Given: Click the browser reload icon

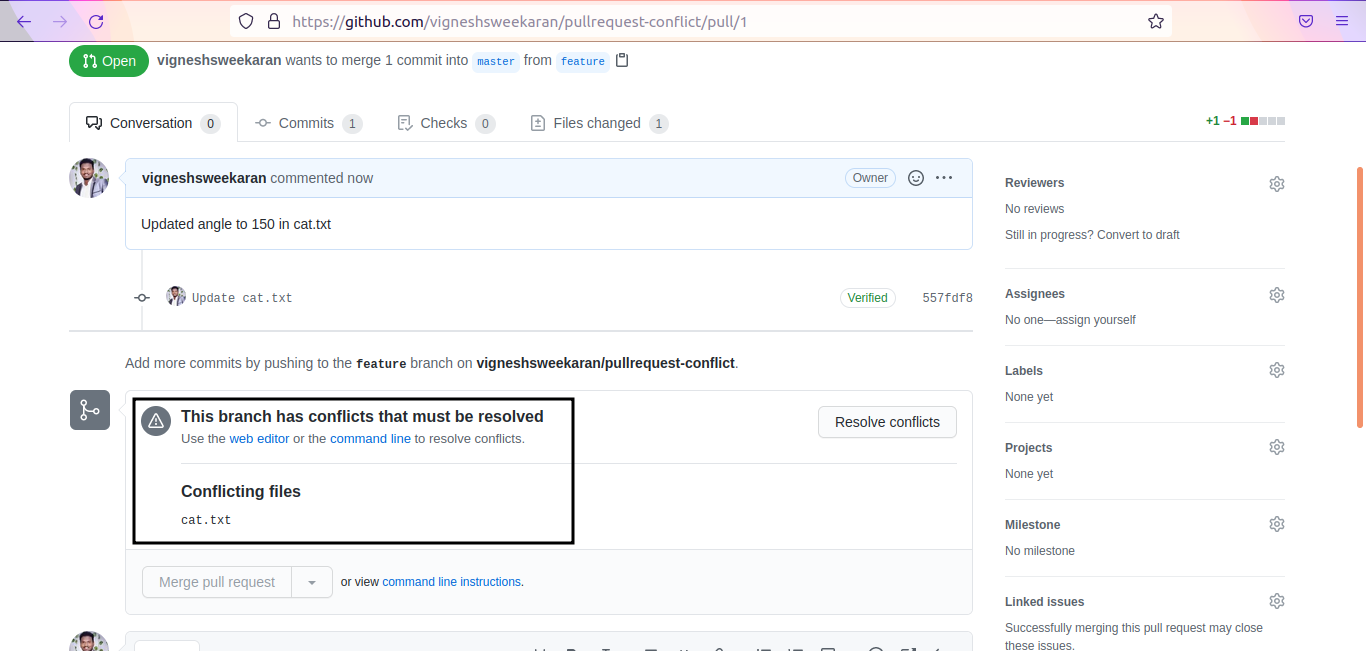Looking at the screenshot, I should click(x=96, y=21).
